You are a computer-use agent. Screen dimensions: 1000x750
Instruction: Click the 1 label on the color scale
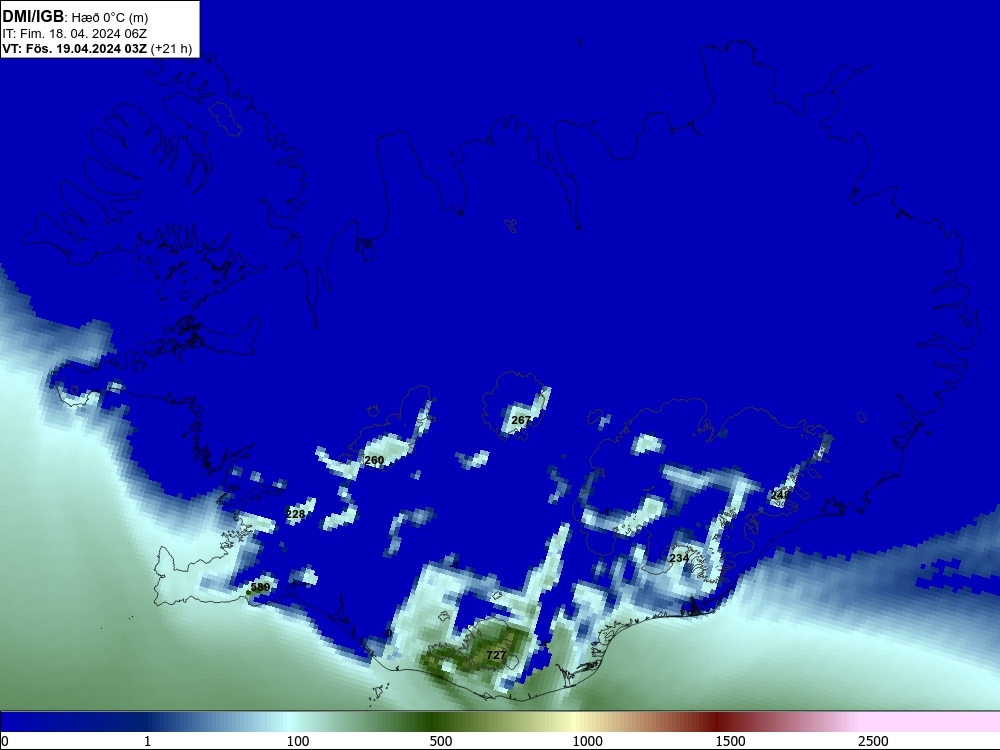[147, 741]
